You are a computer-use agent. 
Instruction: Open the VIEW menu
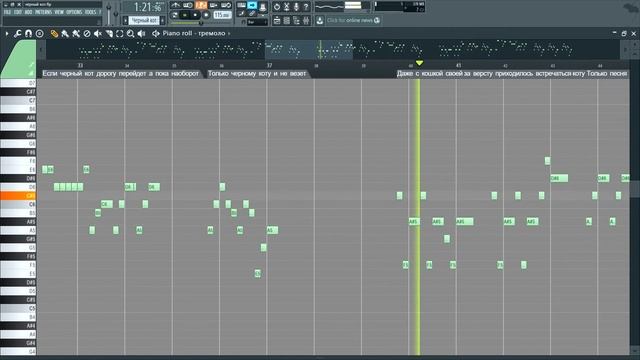tap(59, 12)
